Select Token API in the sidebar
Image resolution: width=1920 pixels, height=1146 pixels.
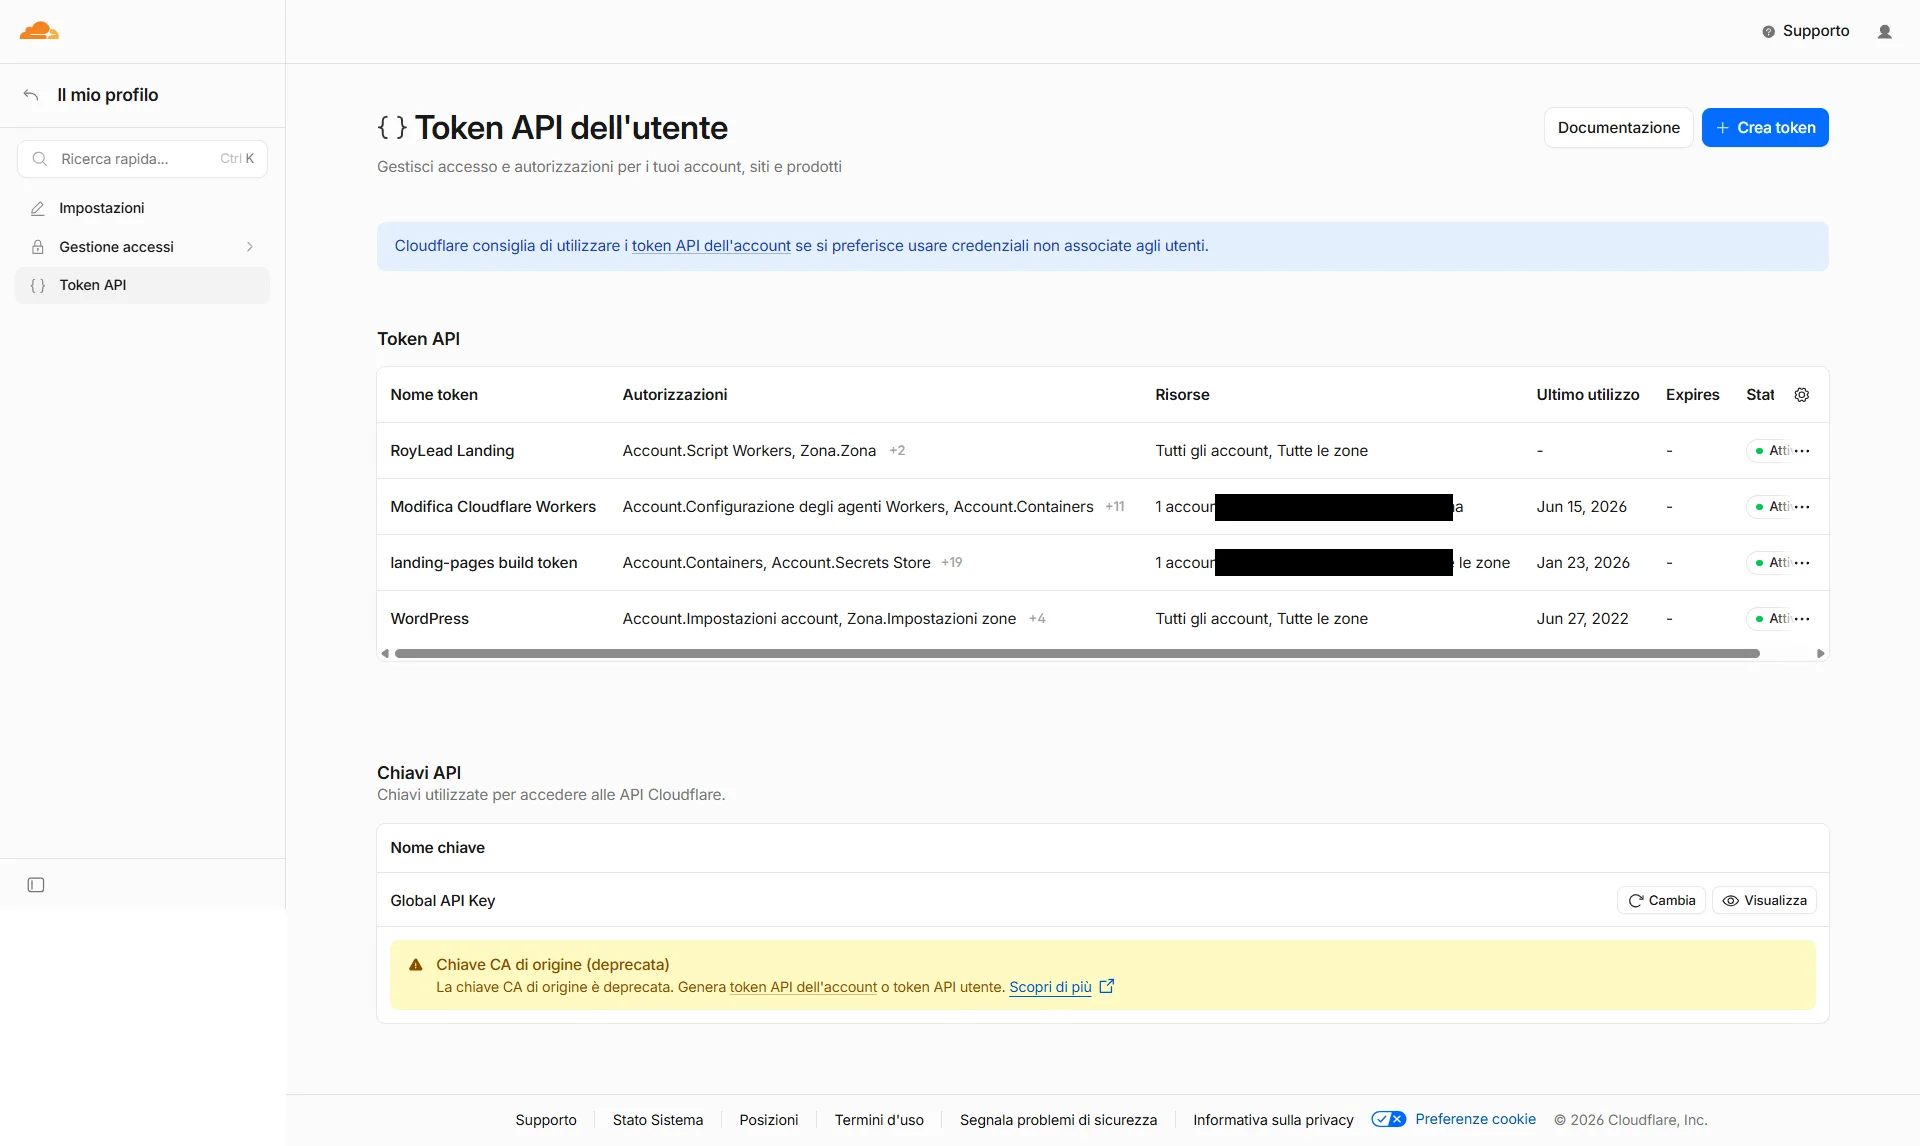point(142,285)
